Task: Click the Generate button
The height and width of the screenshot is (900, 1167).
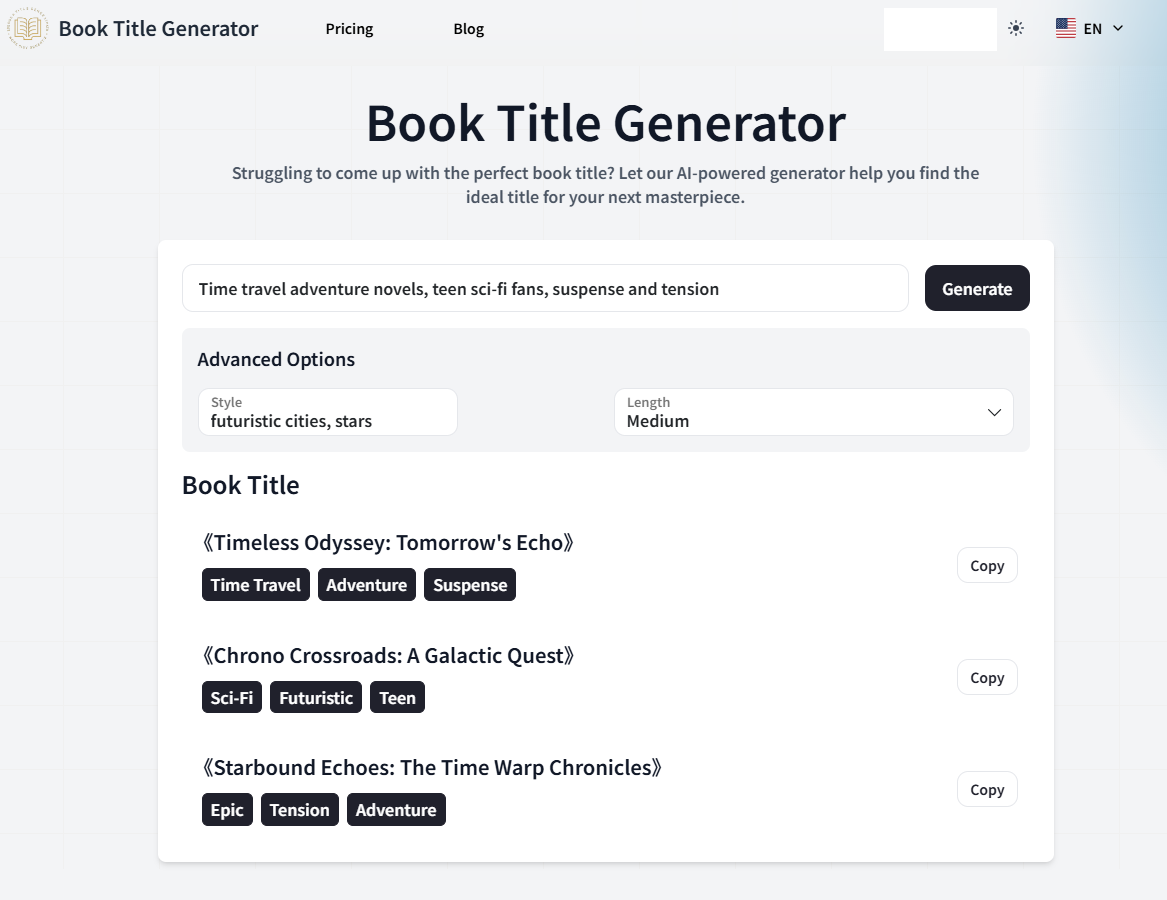Action: click(976, 288)
